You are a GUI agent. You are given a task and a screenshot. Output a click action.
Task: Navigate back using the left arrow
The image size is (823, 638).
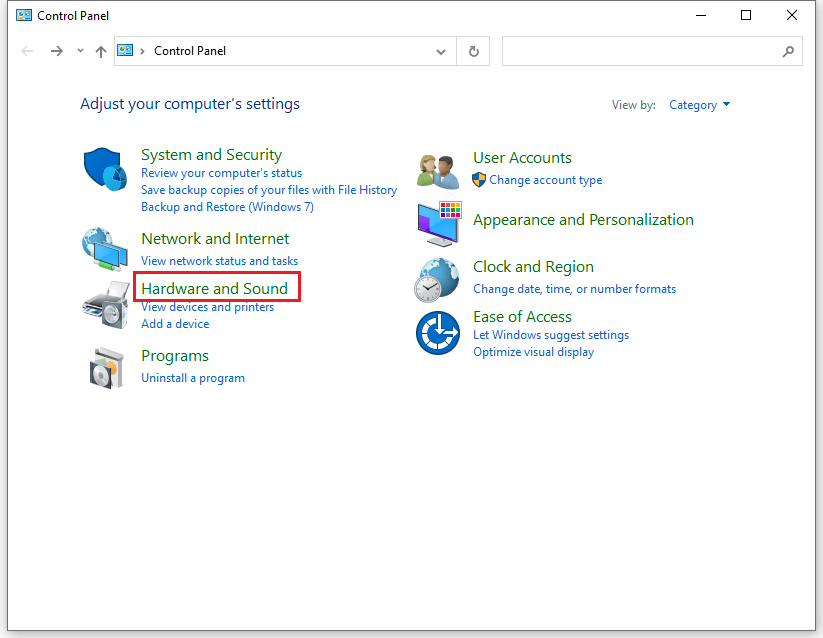(27, 50)
